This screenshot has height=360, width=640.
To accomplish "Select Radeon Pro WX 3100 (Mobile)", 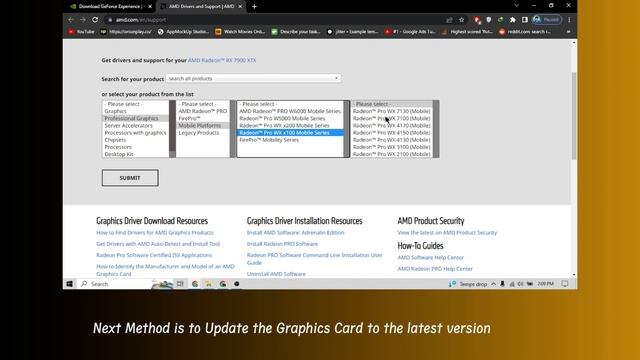I will pos(391,147).
